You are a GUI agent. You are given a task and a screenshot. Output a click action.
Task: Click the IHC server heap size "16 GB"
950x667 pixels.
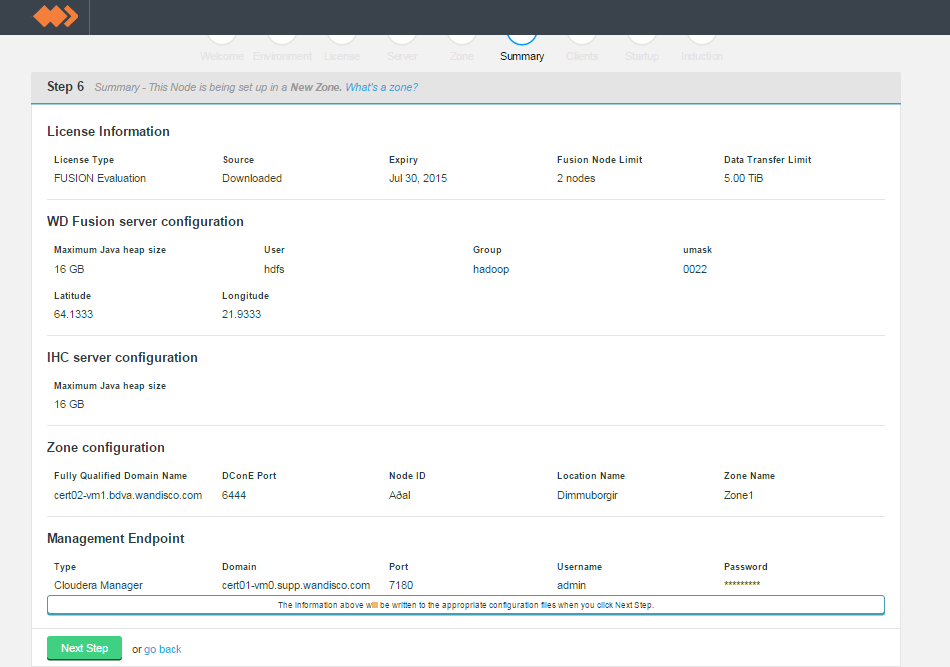(69, 404)
